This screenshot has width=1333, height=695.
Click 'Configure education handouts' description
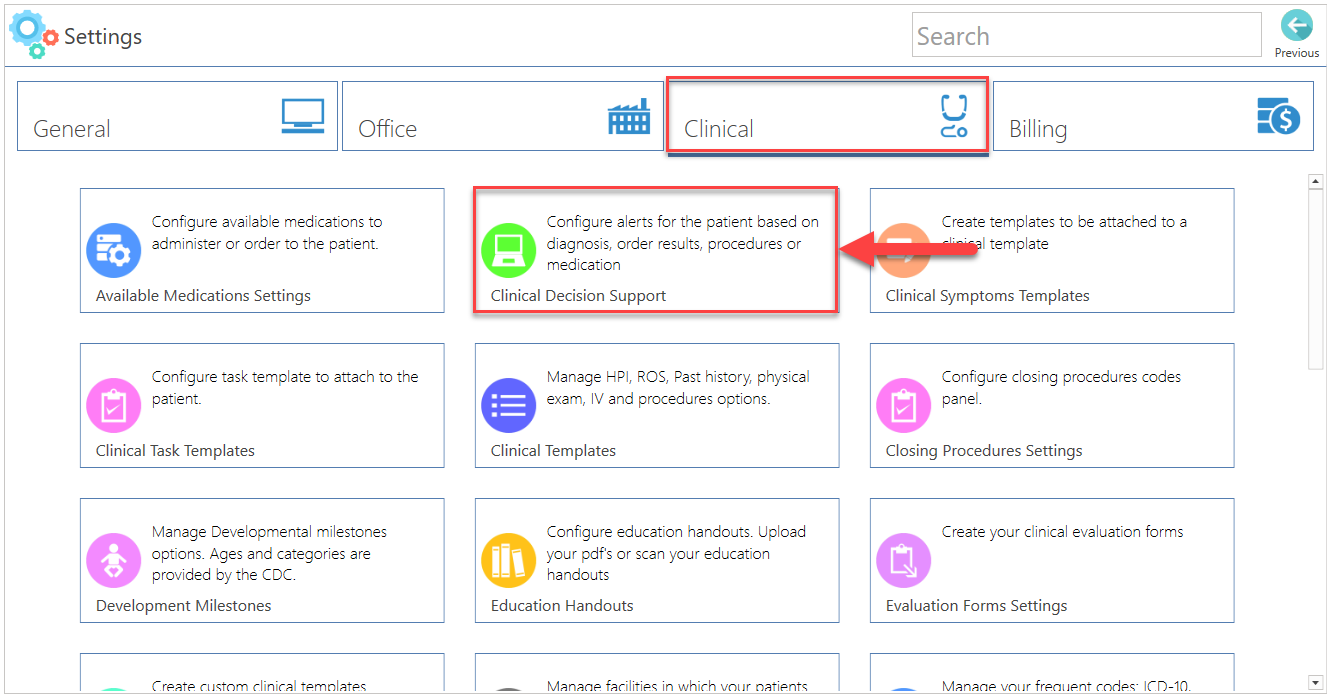[x=676, y=553]
